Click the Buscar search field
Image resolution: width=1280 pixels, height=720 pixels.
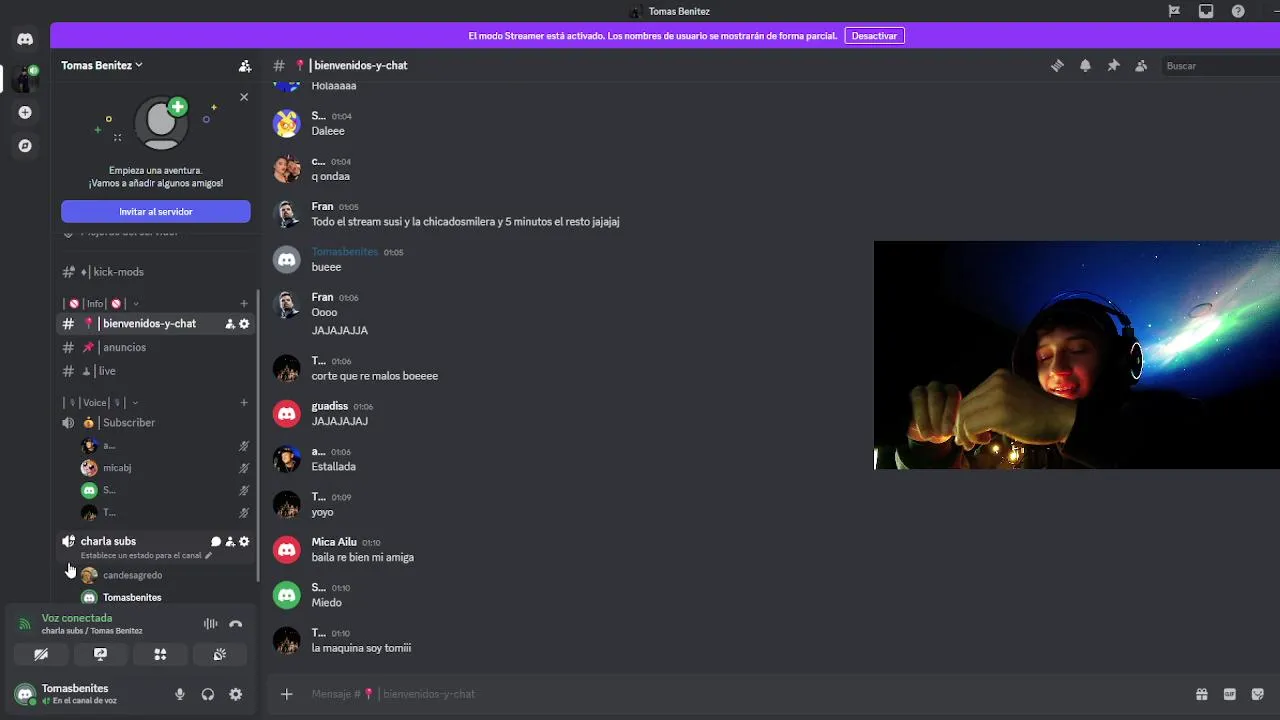pos(1222,66)
